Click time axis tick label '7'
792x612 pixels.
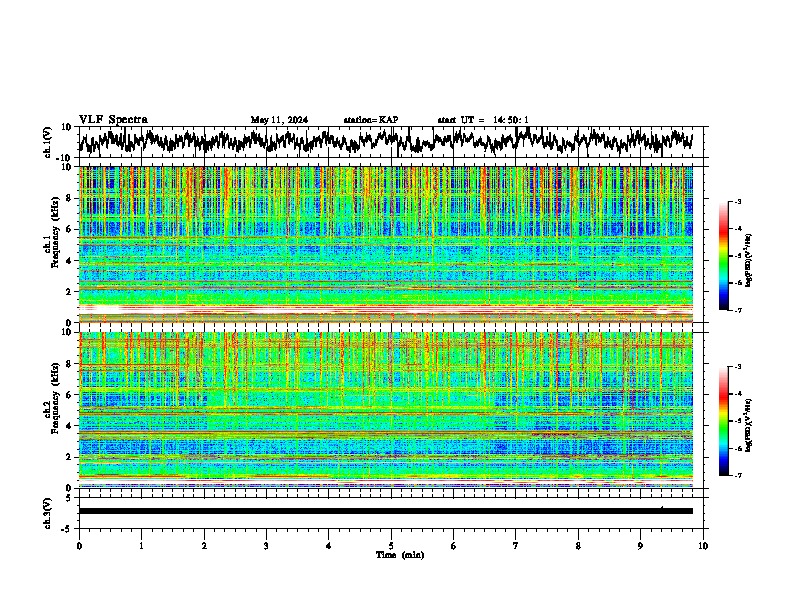[516, 546]
